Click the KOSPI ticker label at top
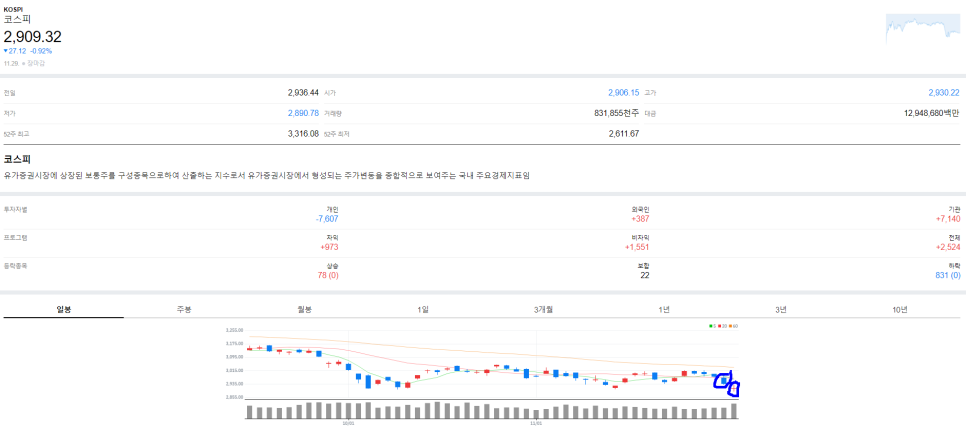The width and height of the screenshot is (966, 429). (x=13, y=9)
